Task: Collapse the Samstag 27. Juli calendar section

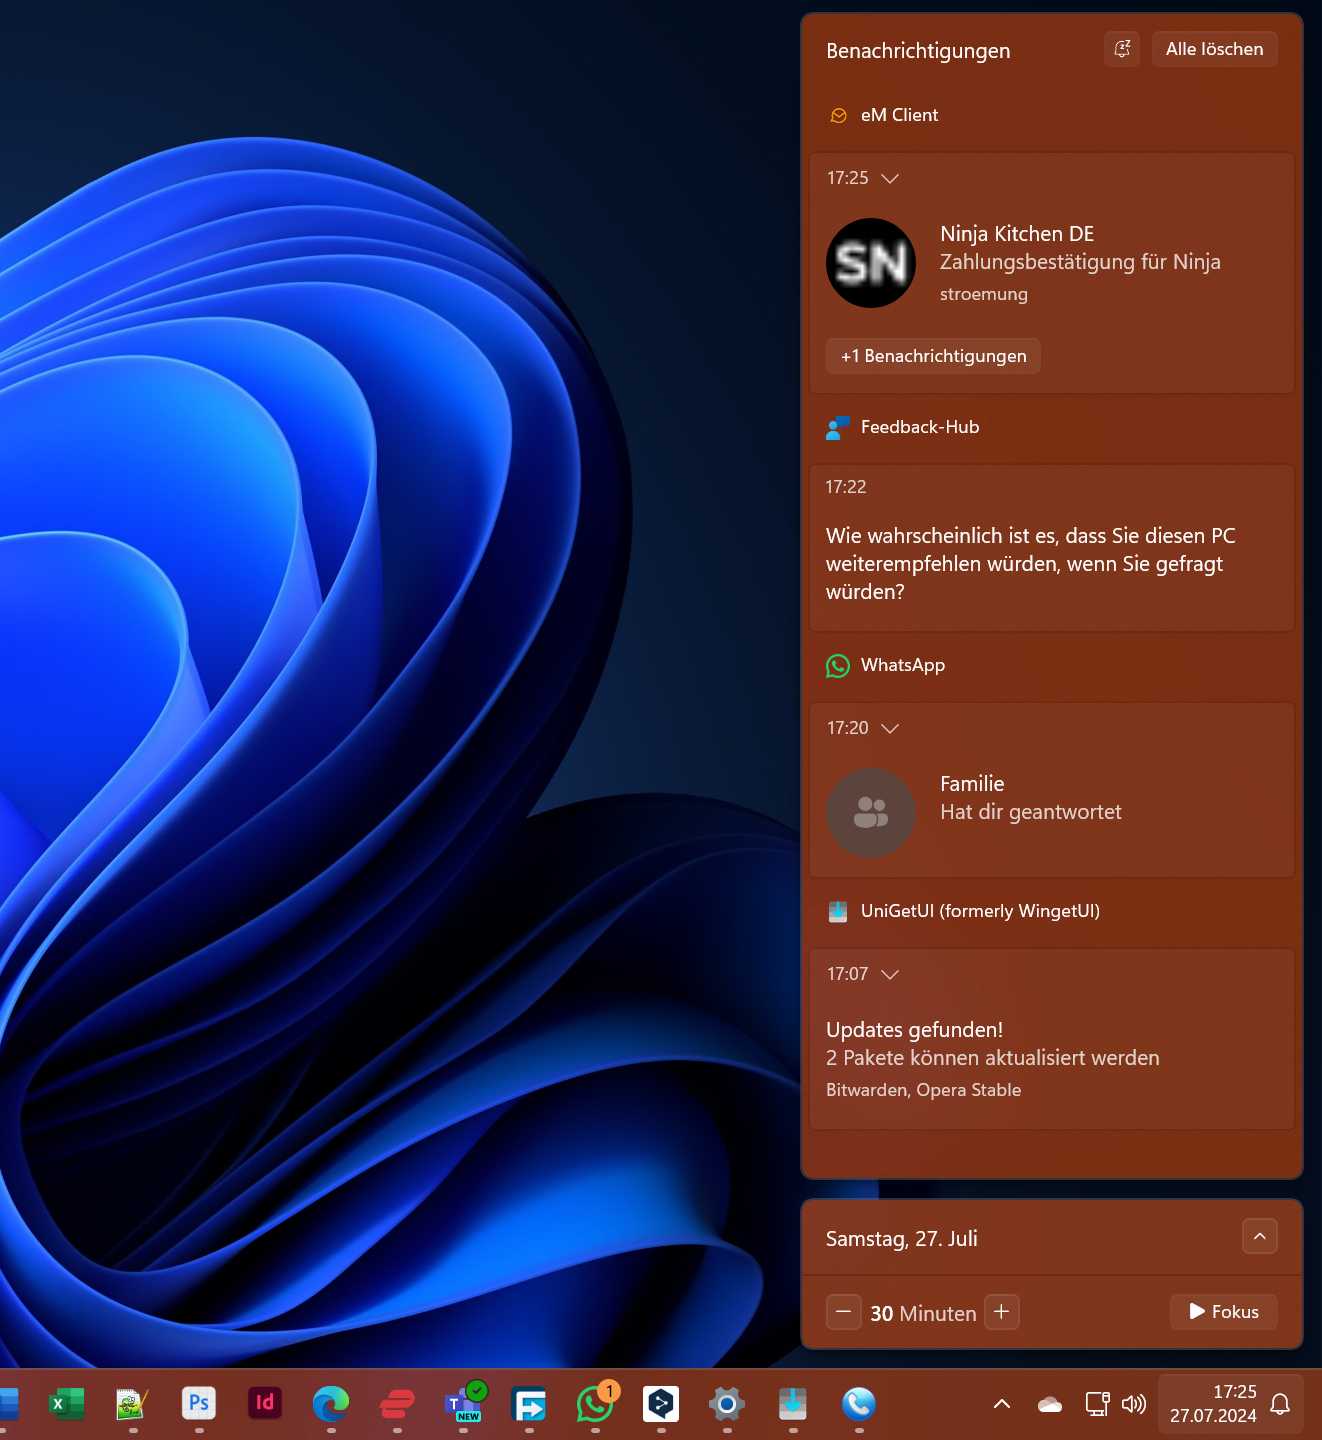Action: (1259, 1237)
